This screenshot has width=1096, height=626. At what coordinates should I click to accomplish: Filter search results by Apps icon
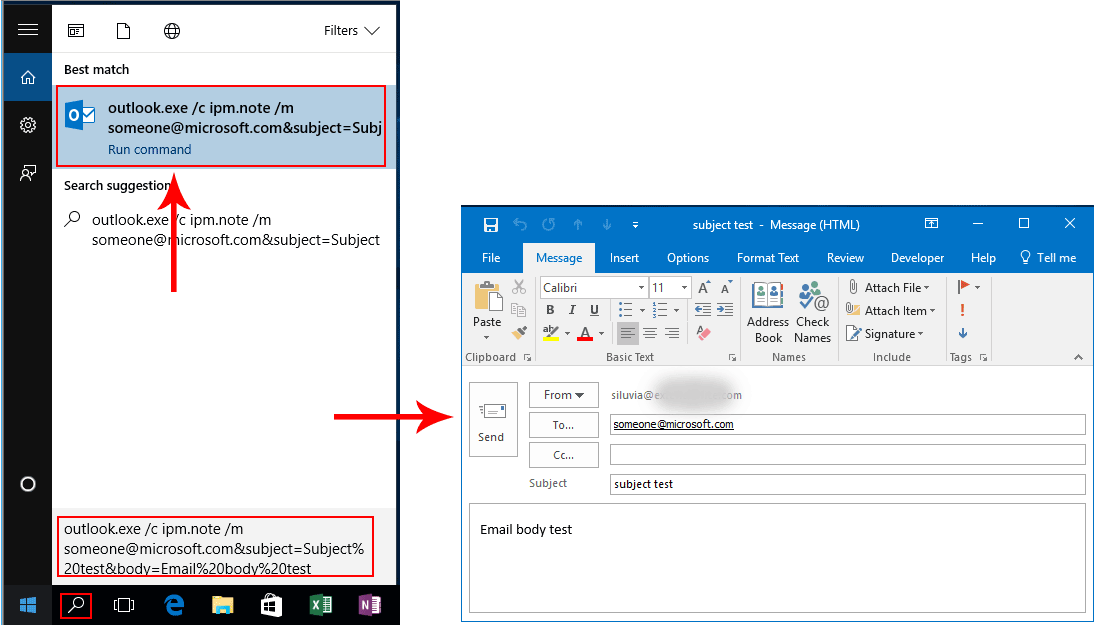pos(75,31)
